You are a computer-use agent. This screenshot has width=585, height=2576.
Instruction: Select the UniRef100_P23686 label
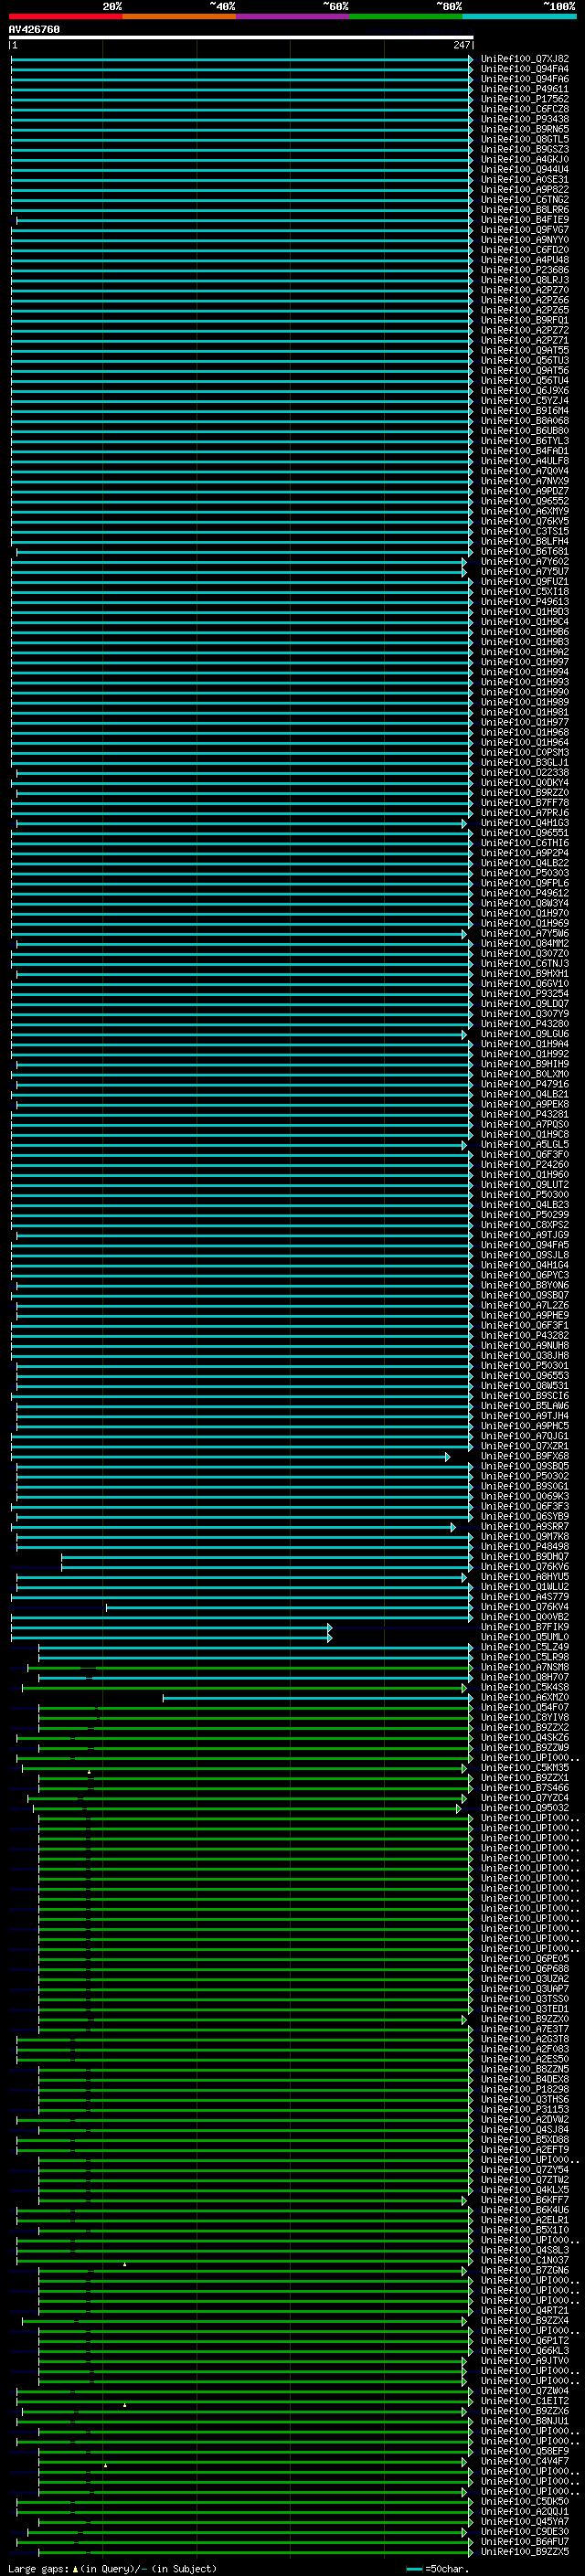(x=525, y=270)
